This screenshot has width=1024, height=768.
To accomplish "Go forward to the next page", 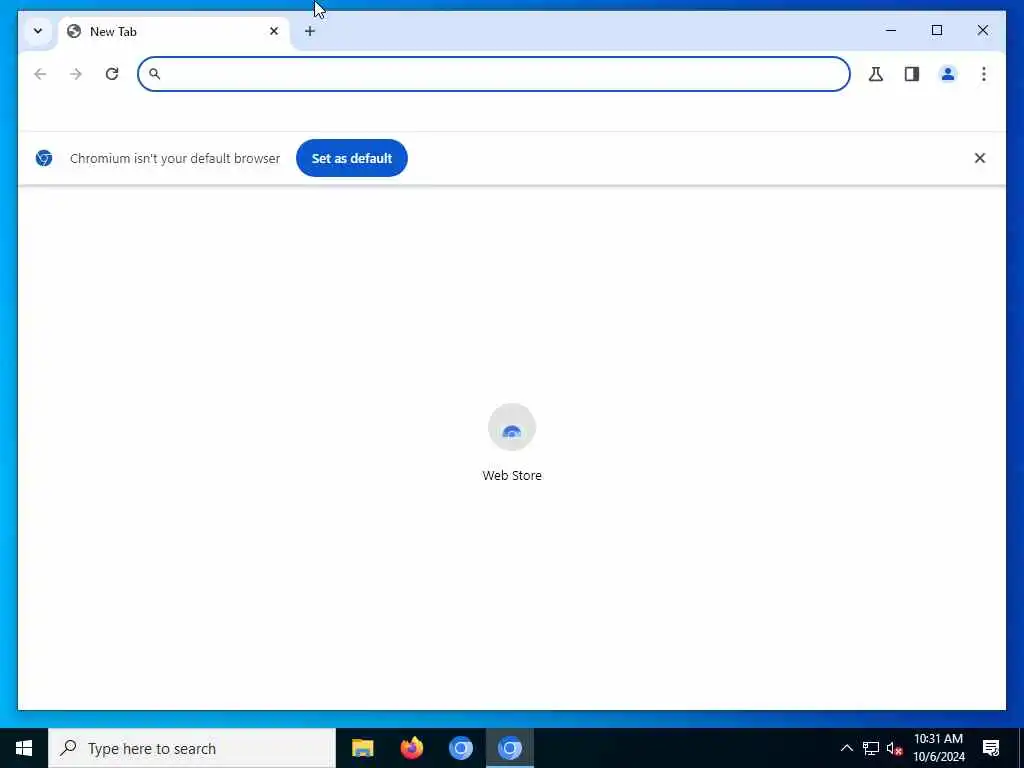I will point(76,74).
